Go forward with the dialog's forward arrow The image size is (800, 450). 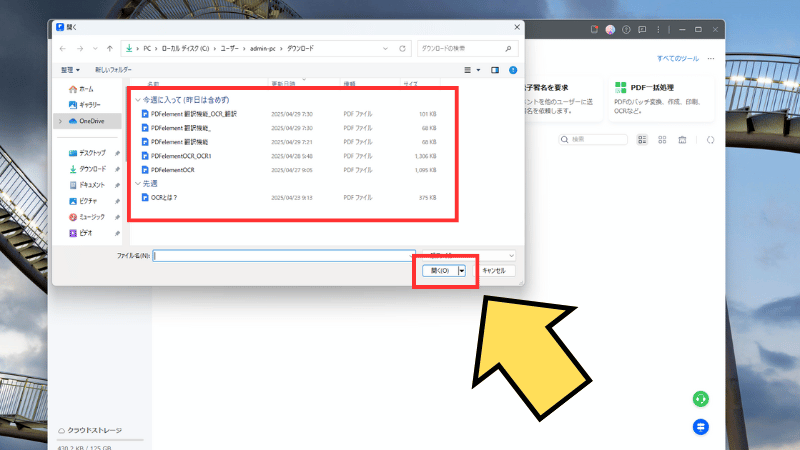[x=80, y=48]
